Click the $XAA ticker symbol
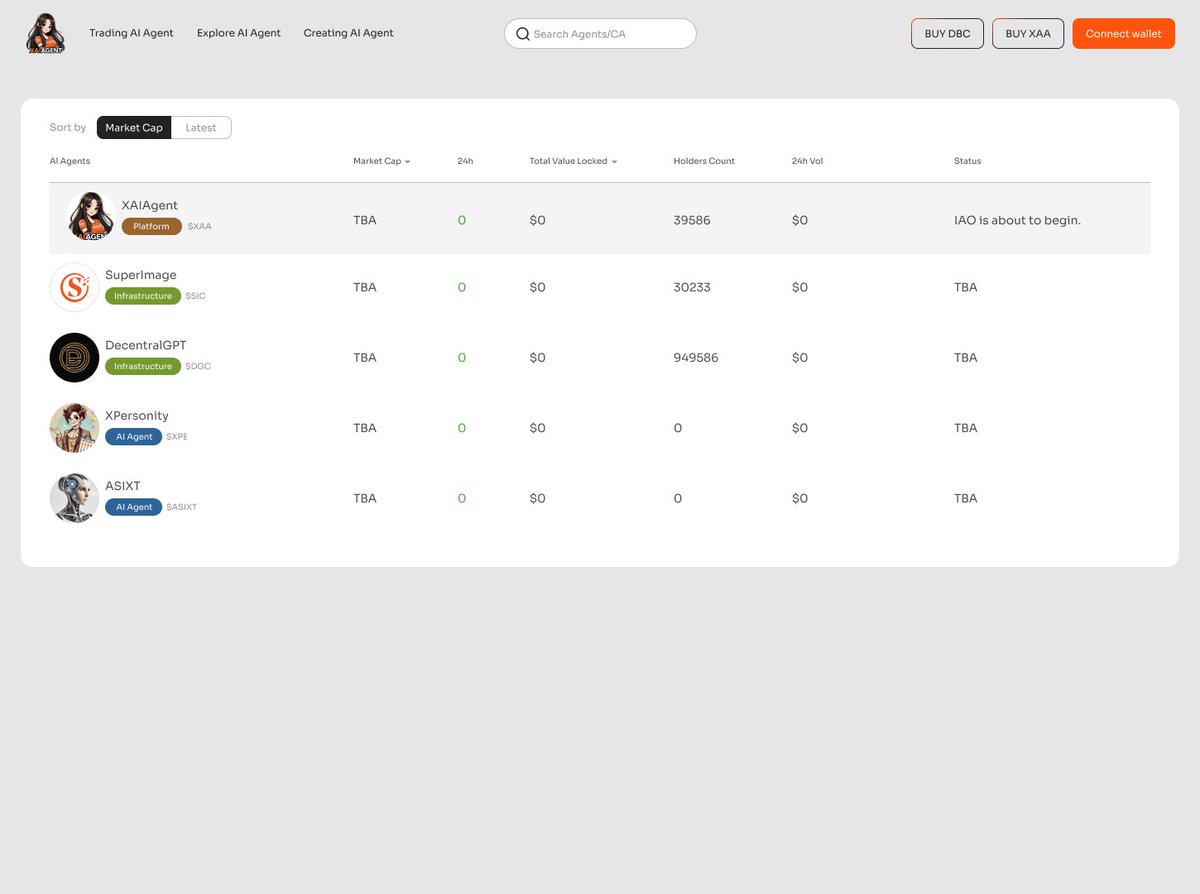 (x=199, y=226)
